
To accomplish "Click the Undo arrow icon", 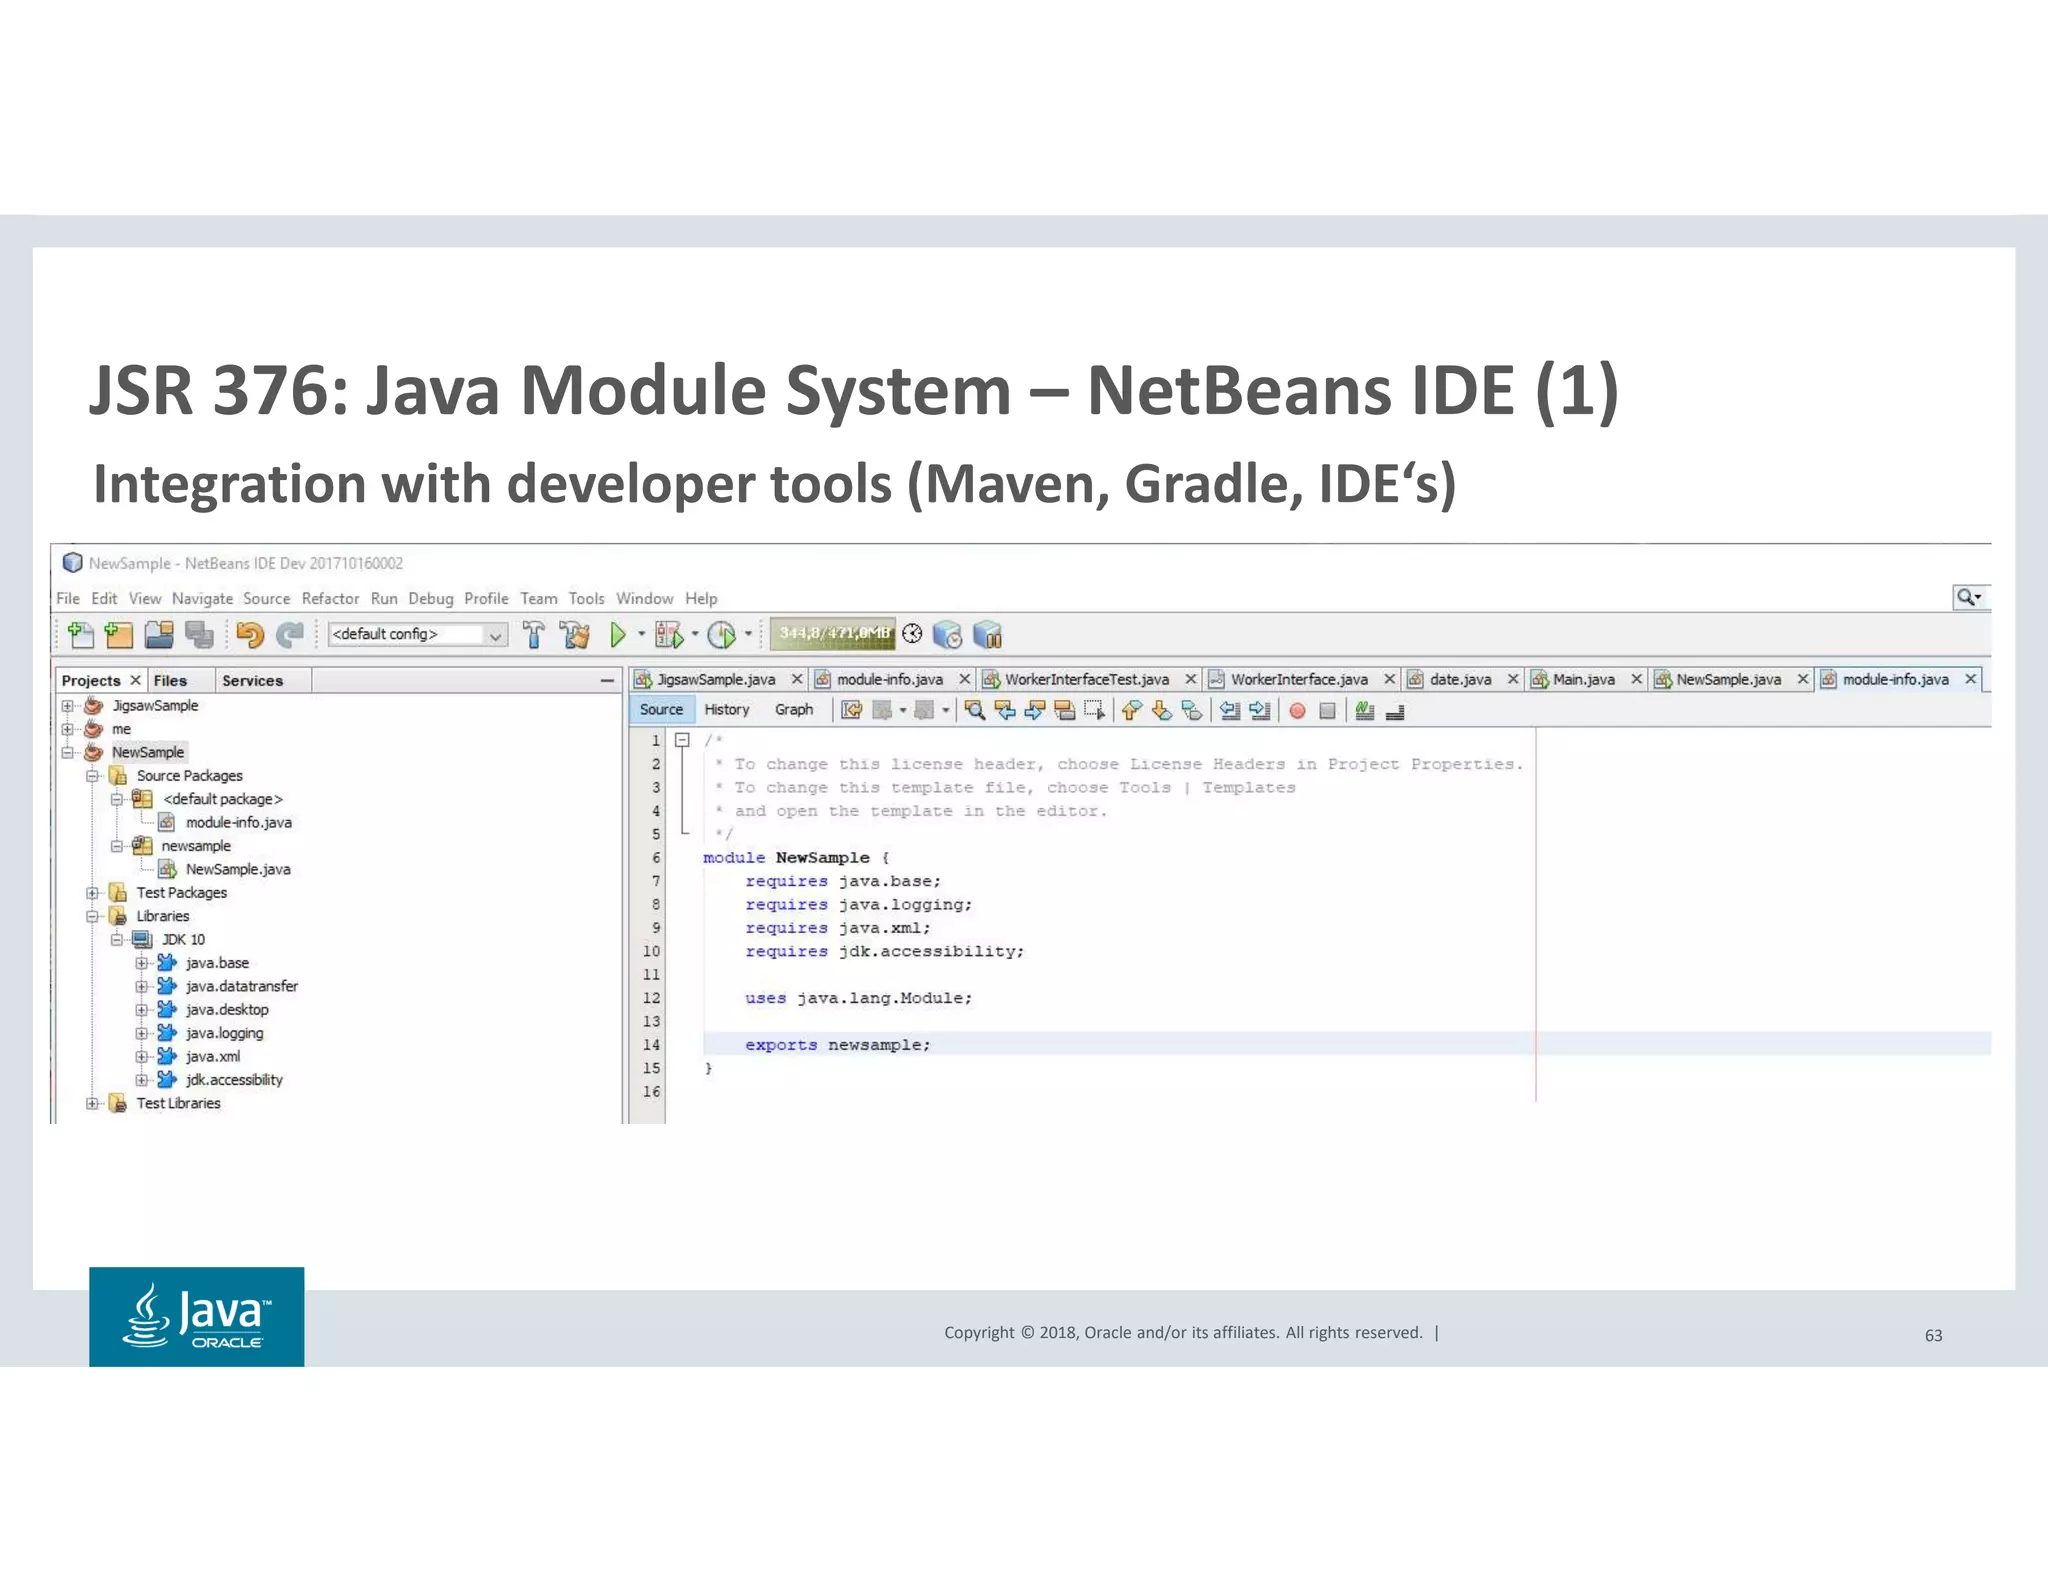I will click(x=250, y=634).
